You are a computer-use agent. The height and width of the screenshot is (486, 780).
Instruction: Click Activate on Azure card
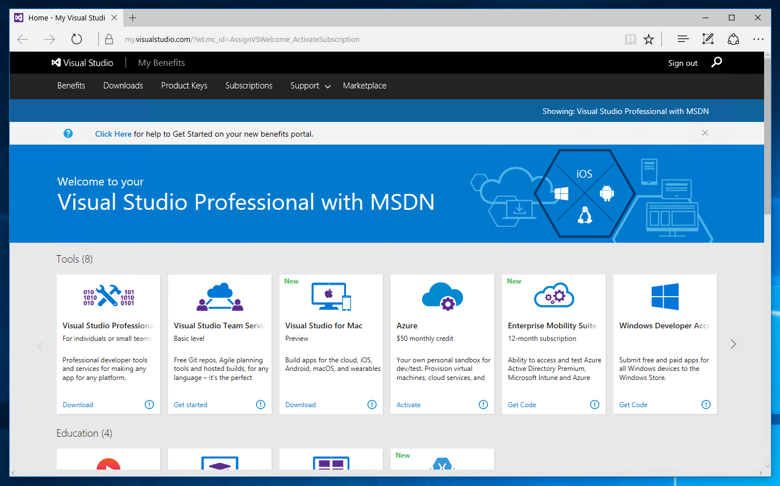pos(408,405)
